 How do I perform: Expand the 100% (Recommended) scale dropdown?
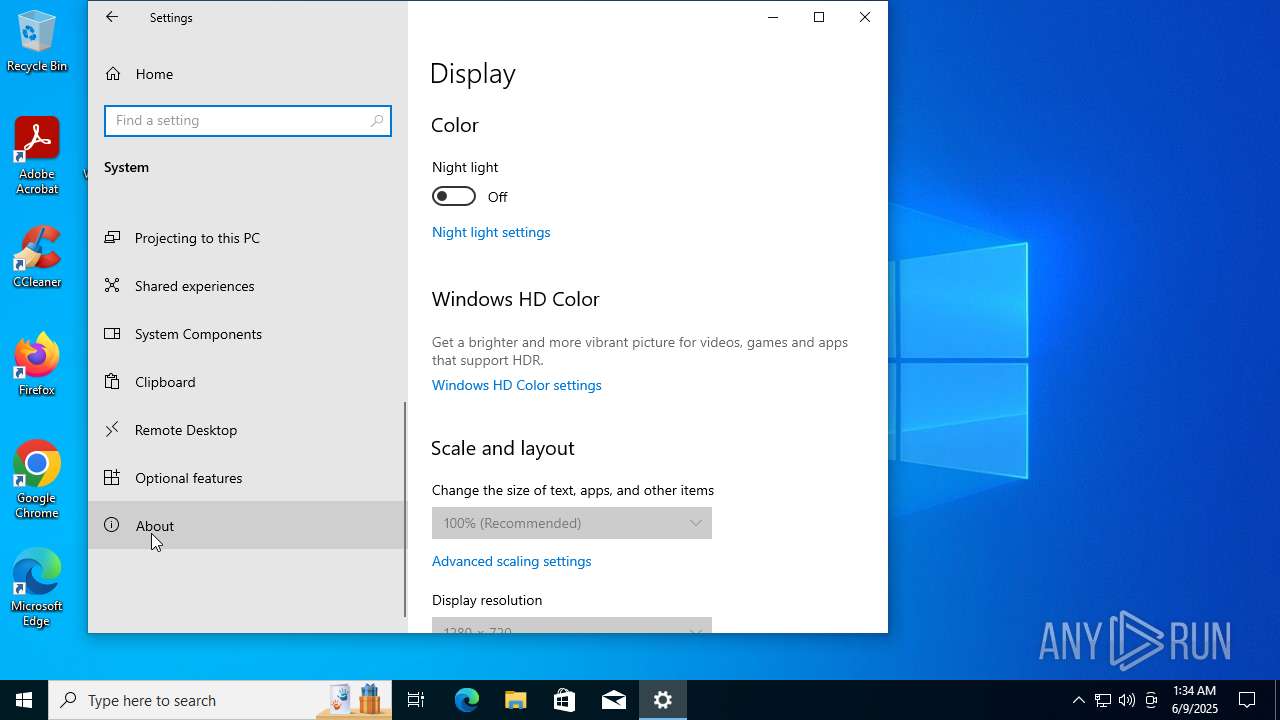572,523
